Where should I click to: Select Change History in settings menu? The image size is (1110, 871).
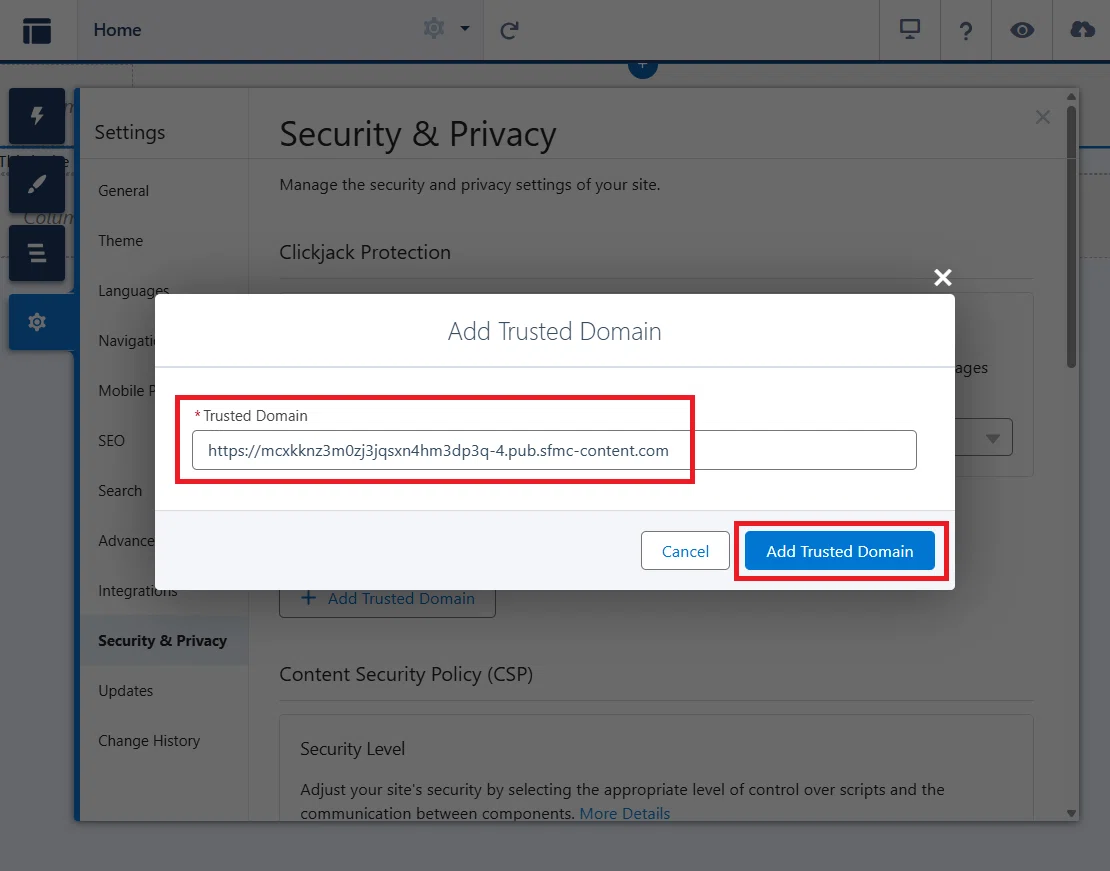tap(149, 741)
